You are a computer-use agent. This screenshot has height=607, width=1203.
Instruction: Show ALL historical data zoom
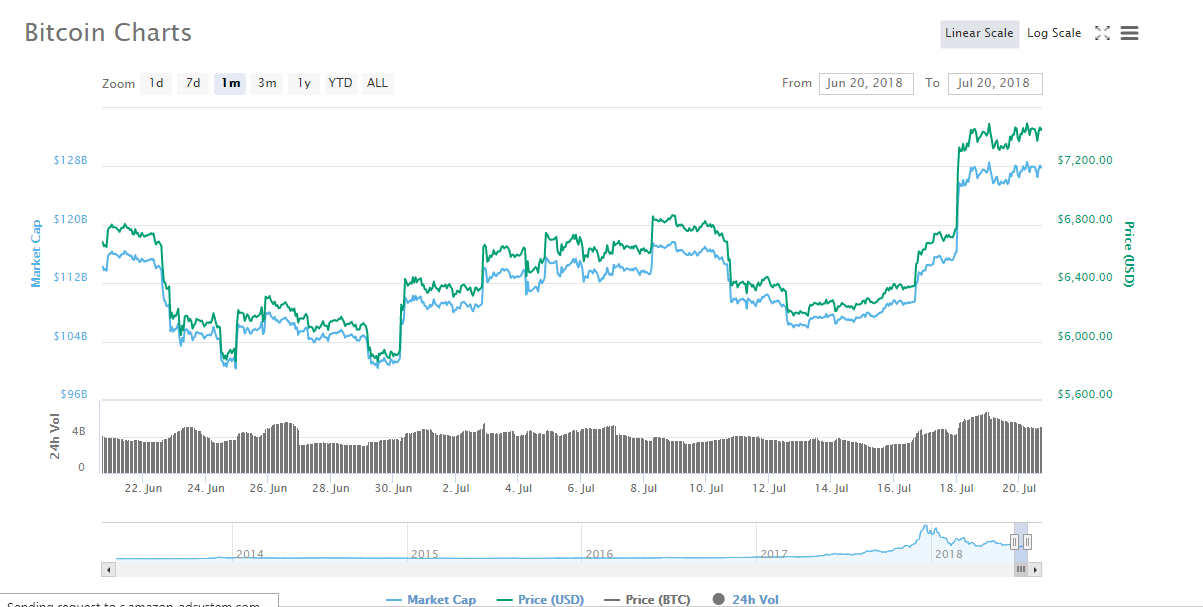(x=377, y=83)
